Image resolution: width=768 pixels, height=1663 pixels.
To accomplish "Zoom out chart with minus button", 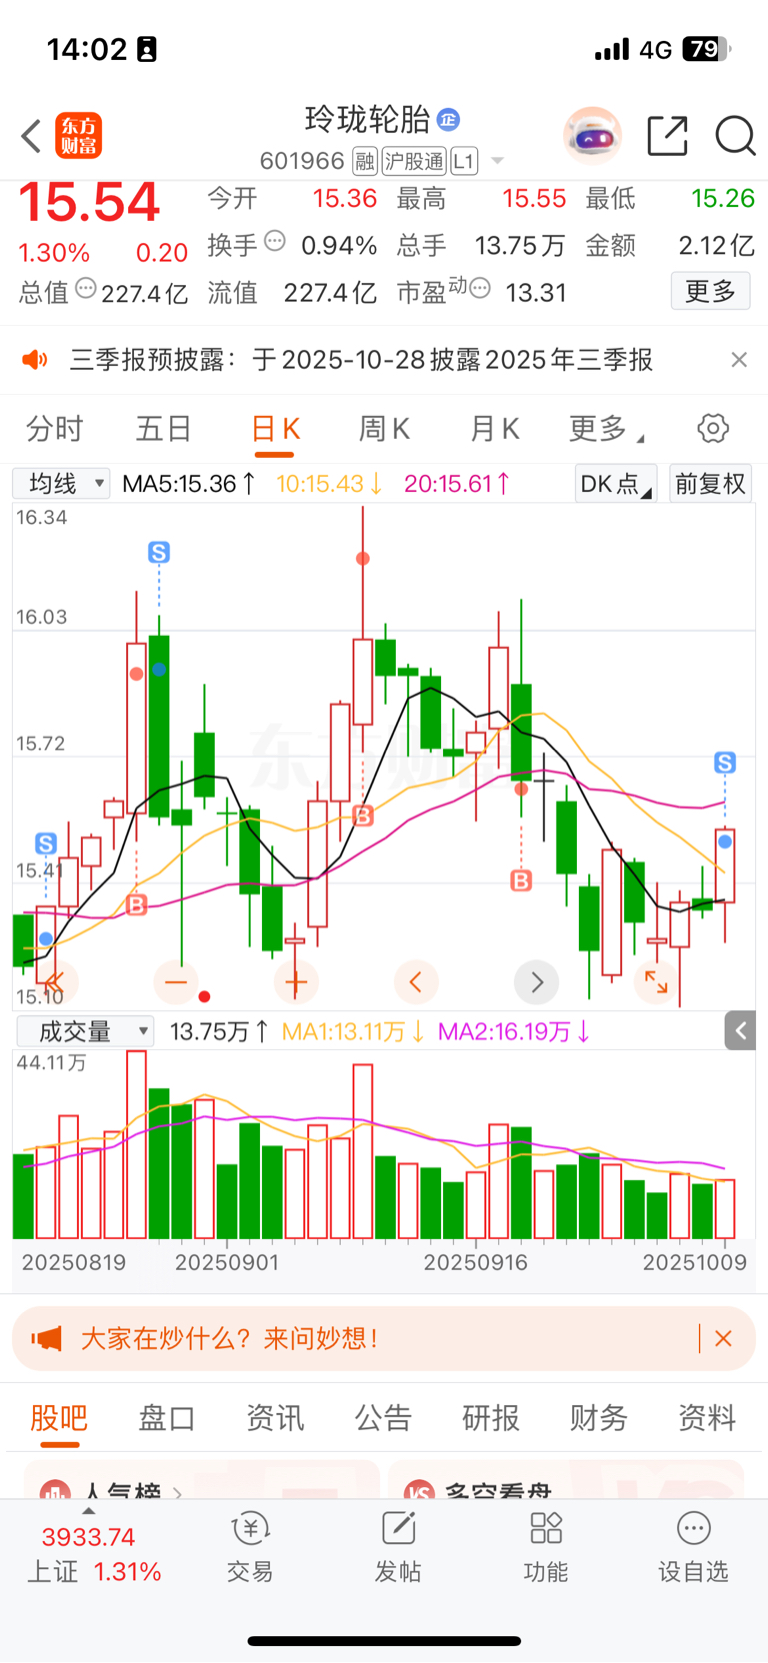I will (176, 982).
